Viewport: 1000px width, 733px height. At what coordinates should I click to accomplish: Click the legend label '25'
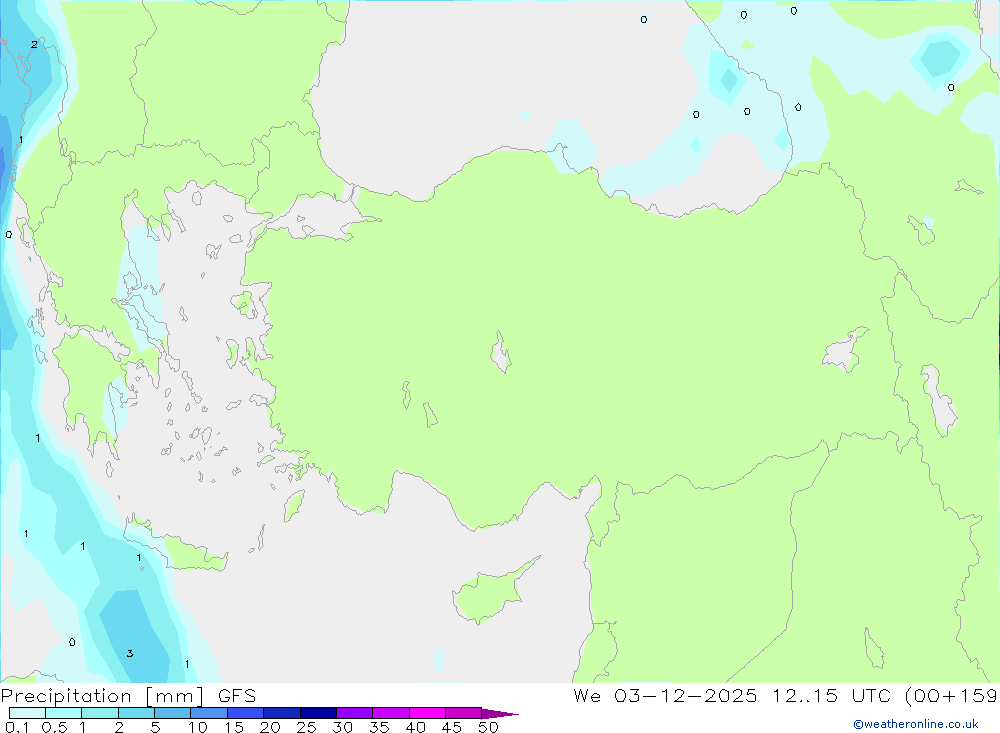306,727
